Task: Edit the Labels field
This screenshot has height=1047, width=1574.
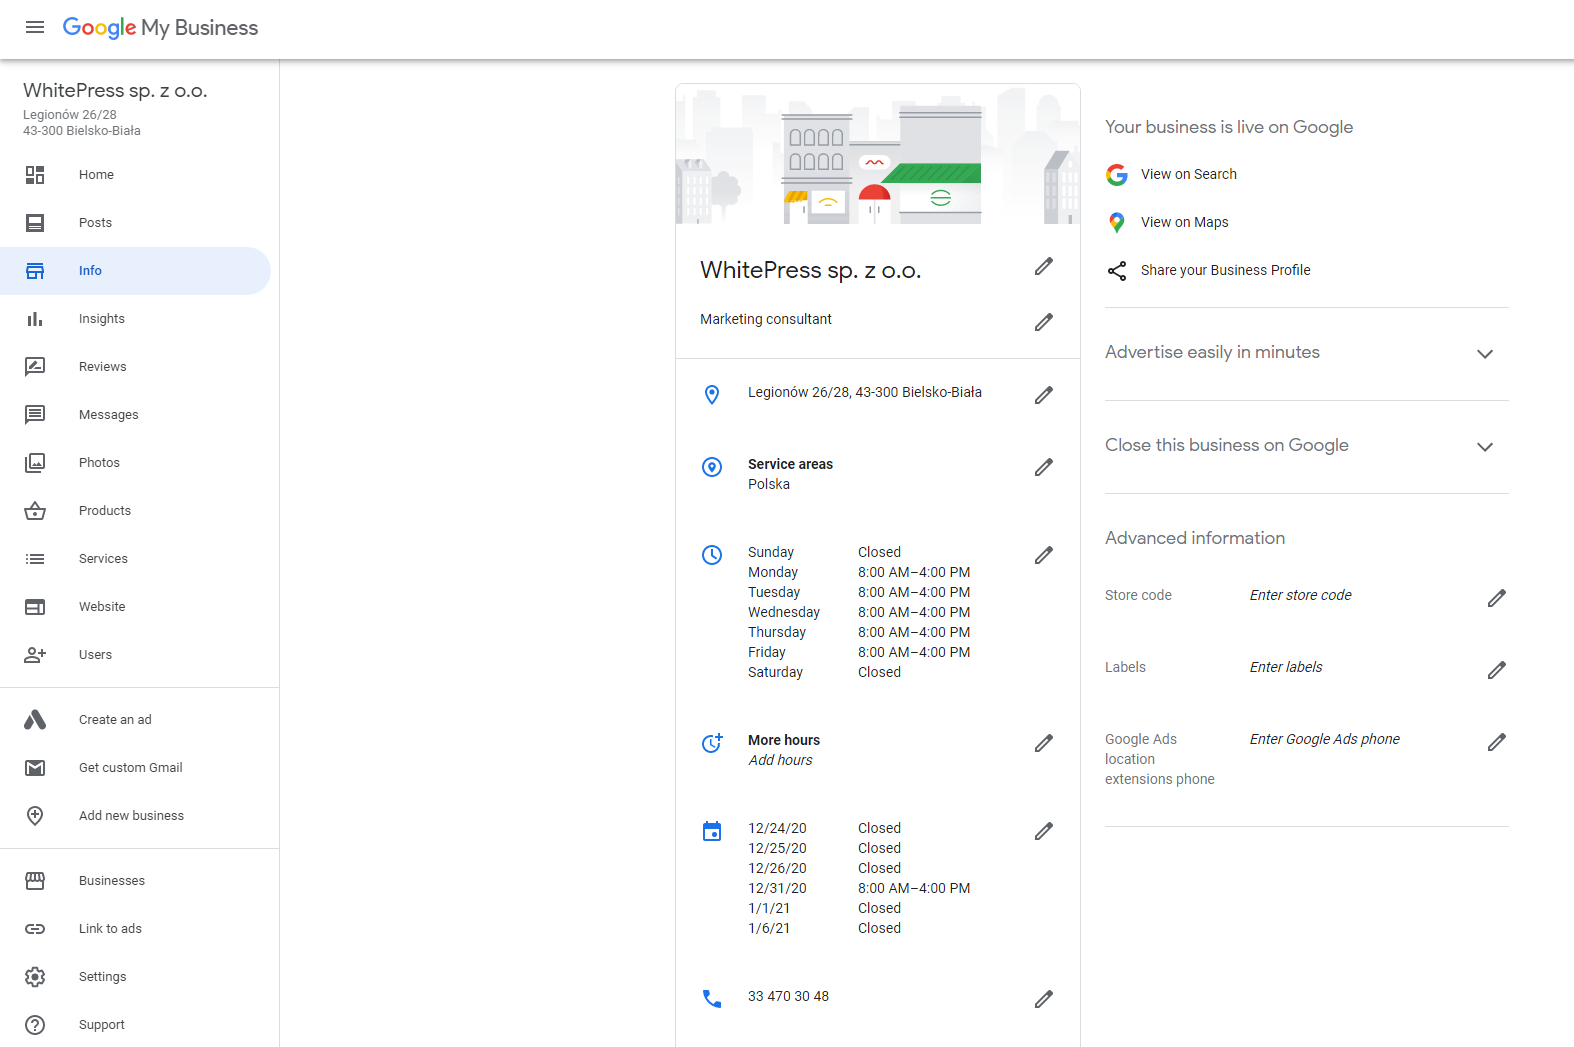Action: point(1497,670)
